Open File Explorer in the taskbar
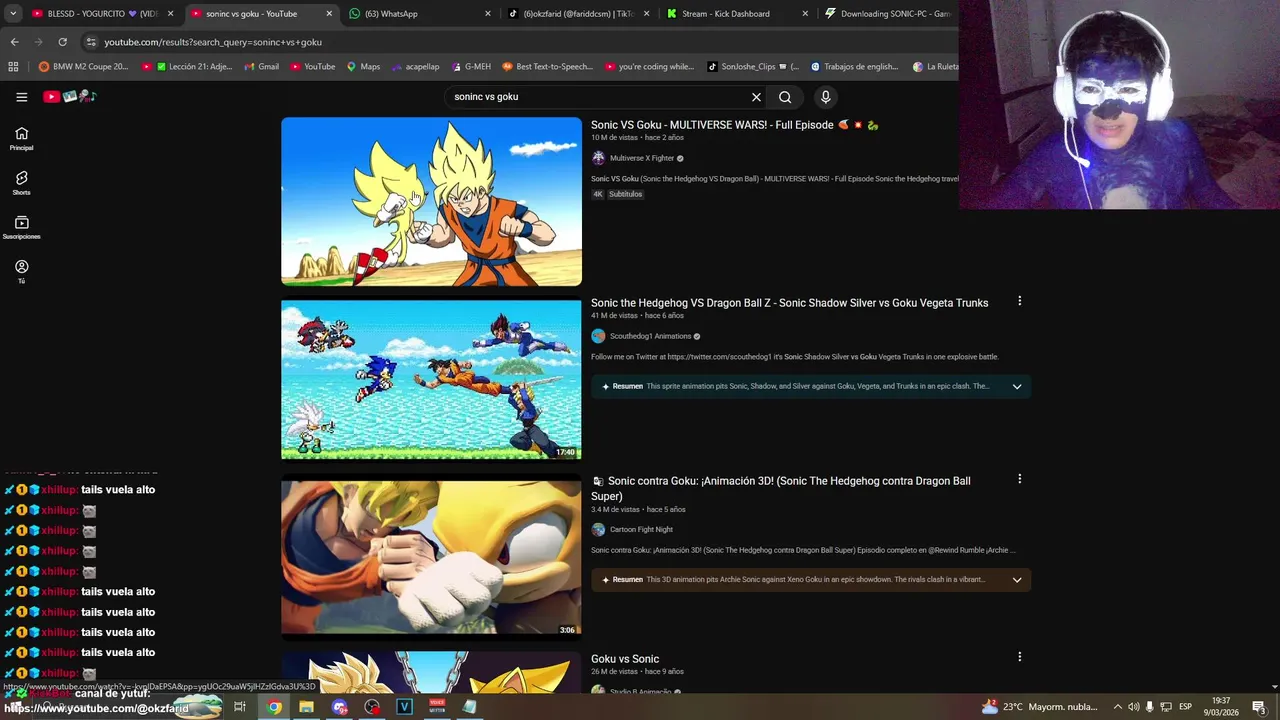 pos(306,707)
